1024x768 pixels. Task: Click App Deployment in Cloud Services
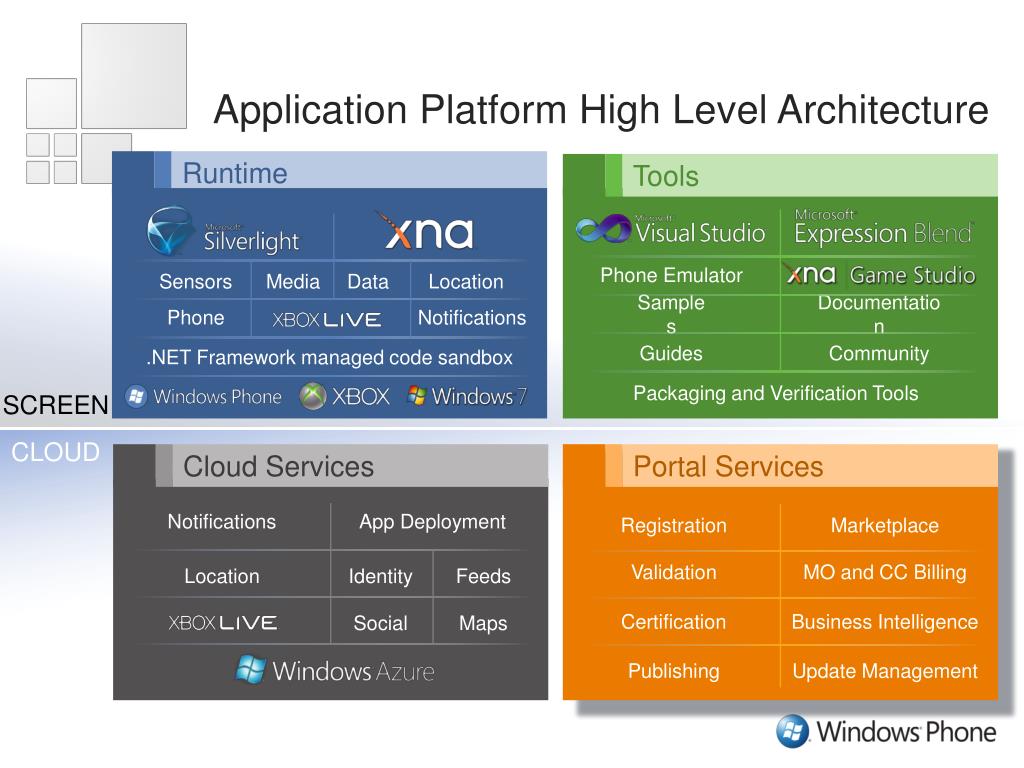coord(432,522)
